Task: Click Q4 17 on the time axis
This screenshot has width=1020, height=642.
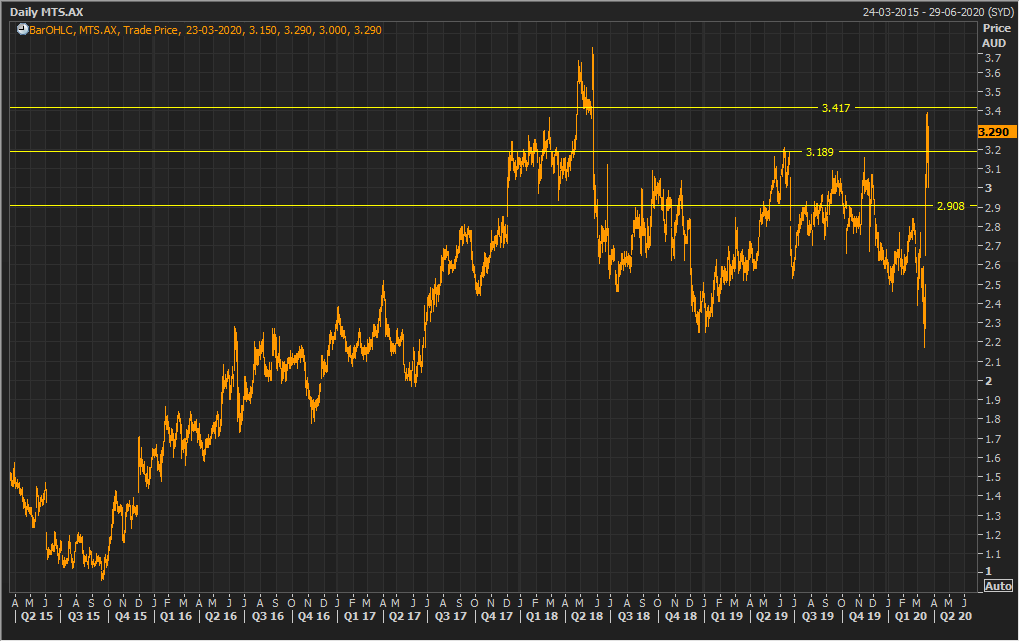Action: pyautogui.click(x=495, y=617)
